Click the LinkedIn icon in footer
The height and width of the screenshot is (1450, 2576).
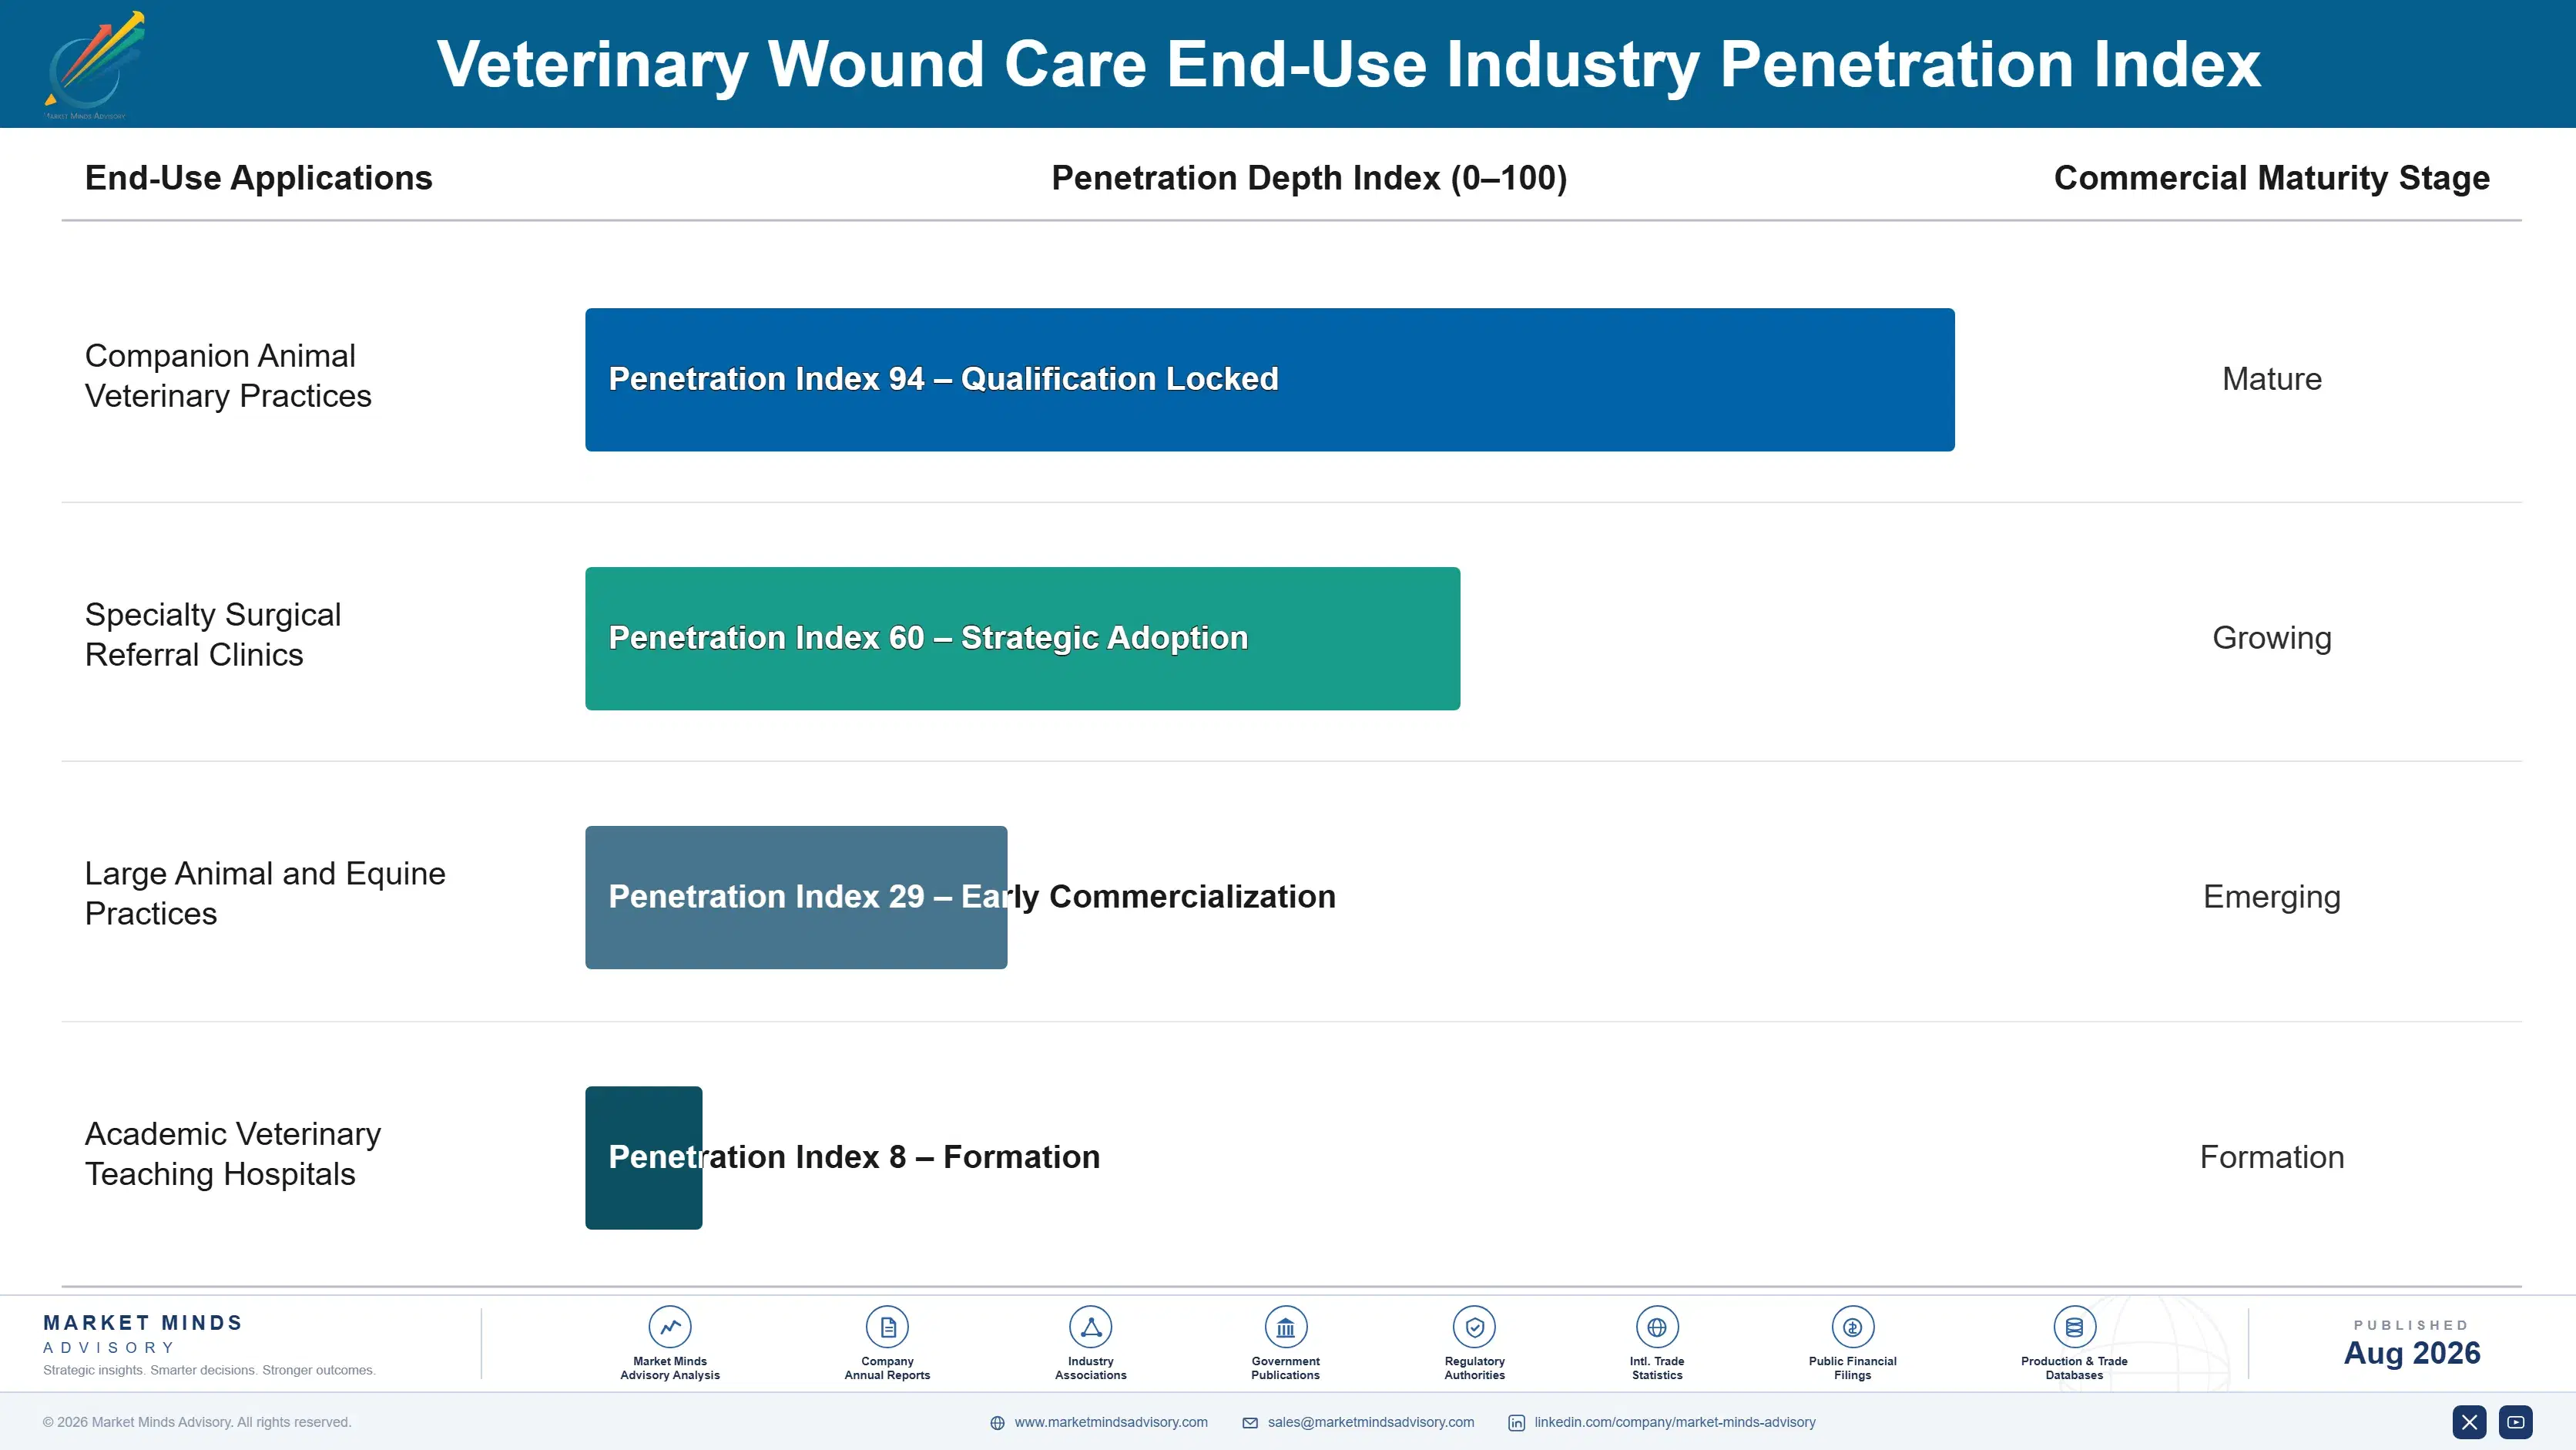coord(1516,1423)
